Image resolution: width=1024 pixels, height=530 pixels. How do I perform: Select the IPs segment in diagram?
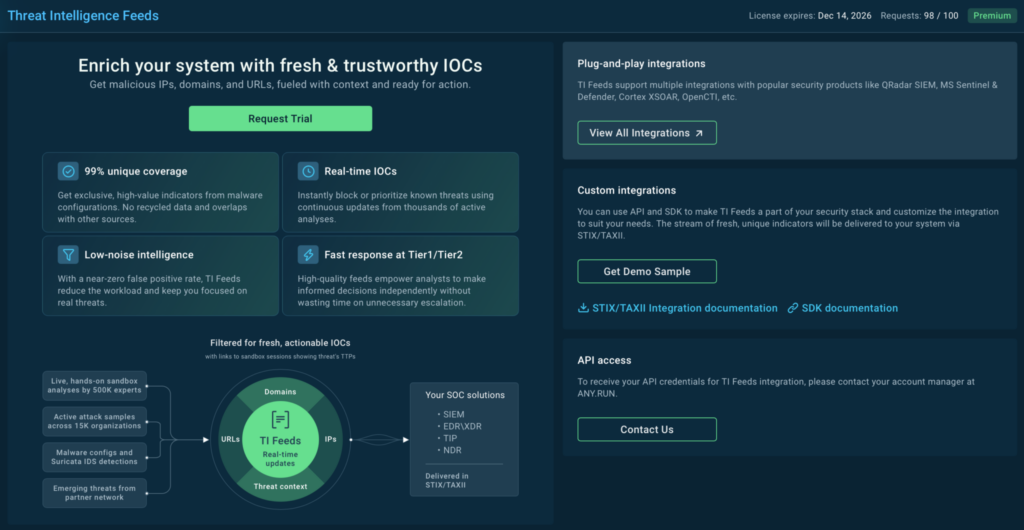click(330, 439)
